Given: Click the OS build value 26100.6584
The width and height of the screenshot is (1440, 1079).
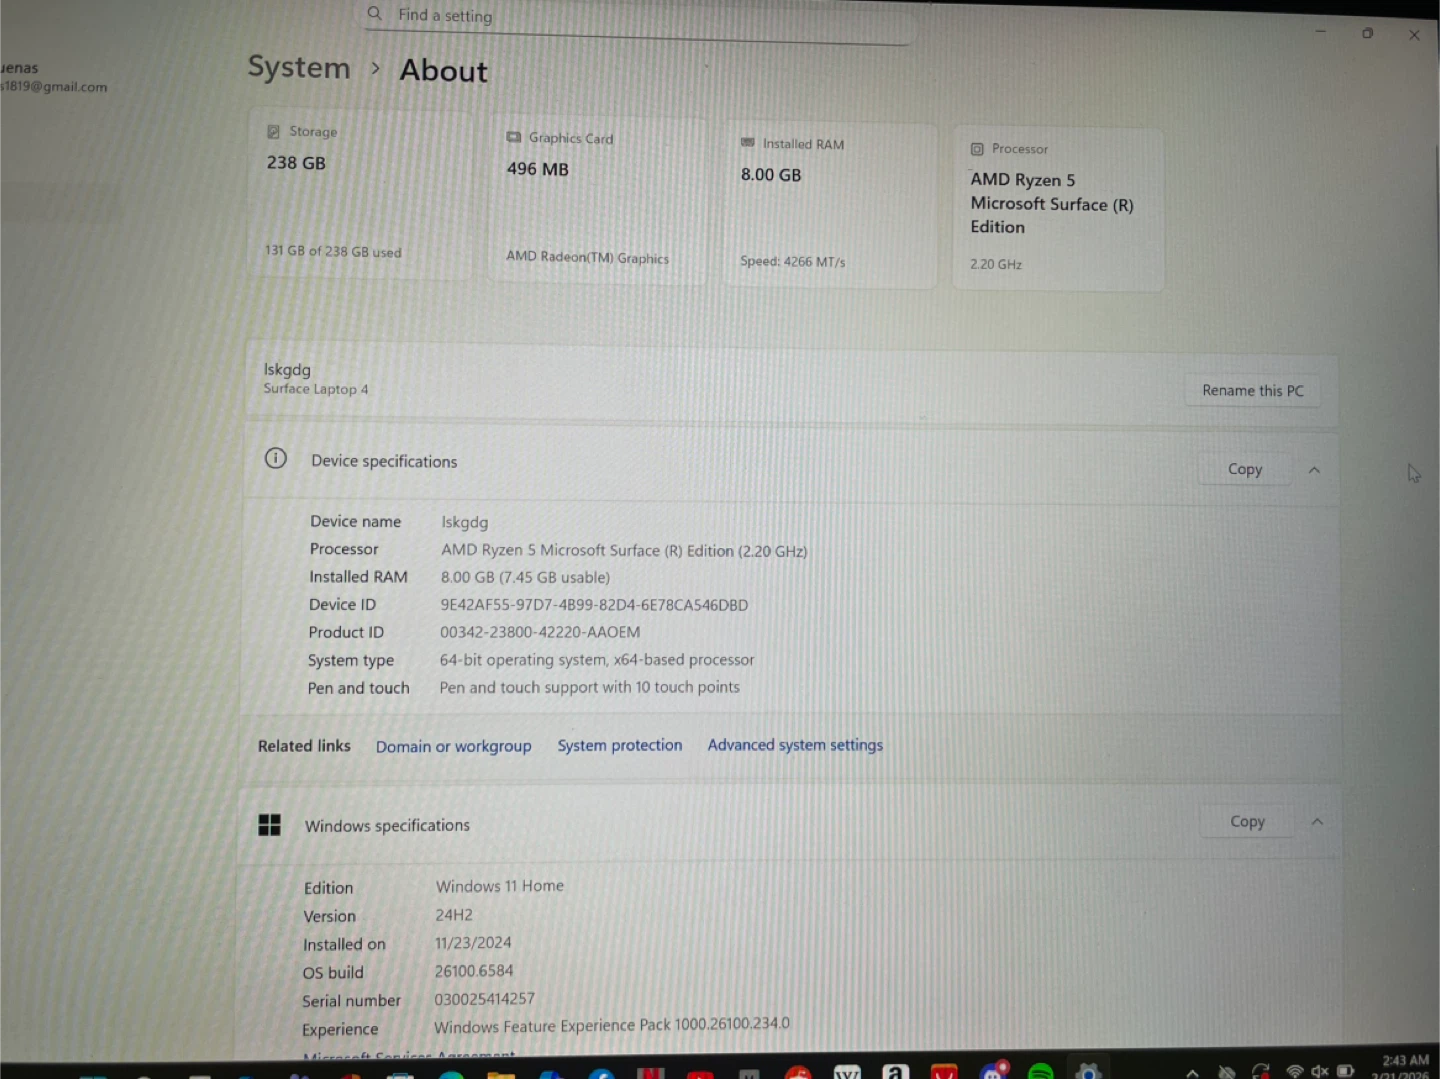Looking at the screenshot, I should [474, 971].
